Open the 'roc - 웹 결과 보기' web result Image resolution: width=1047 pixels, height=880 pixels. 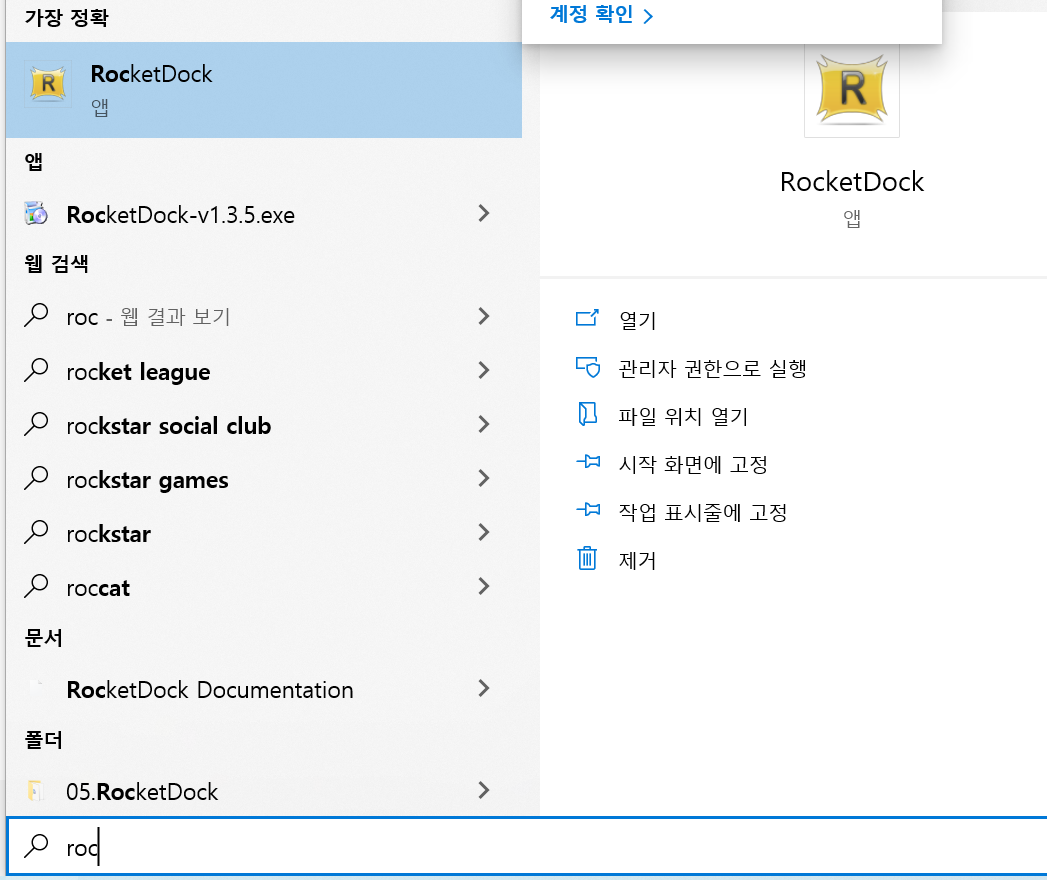264,316
